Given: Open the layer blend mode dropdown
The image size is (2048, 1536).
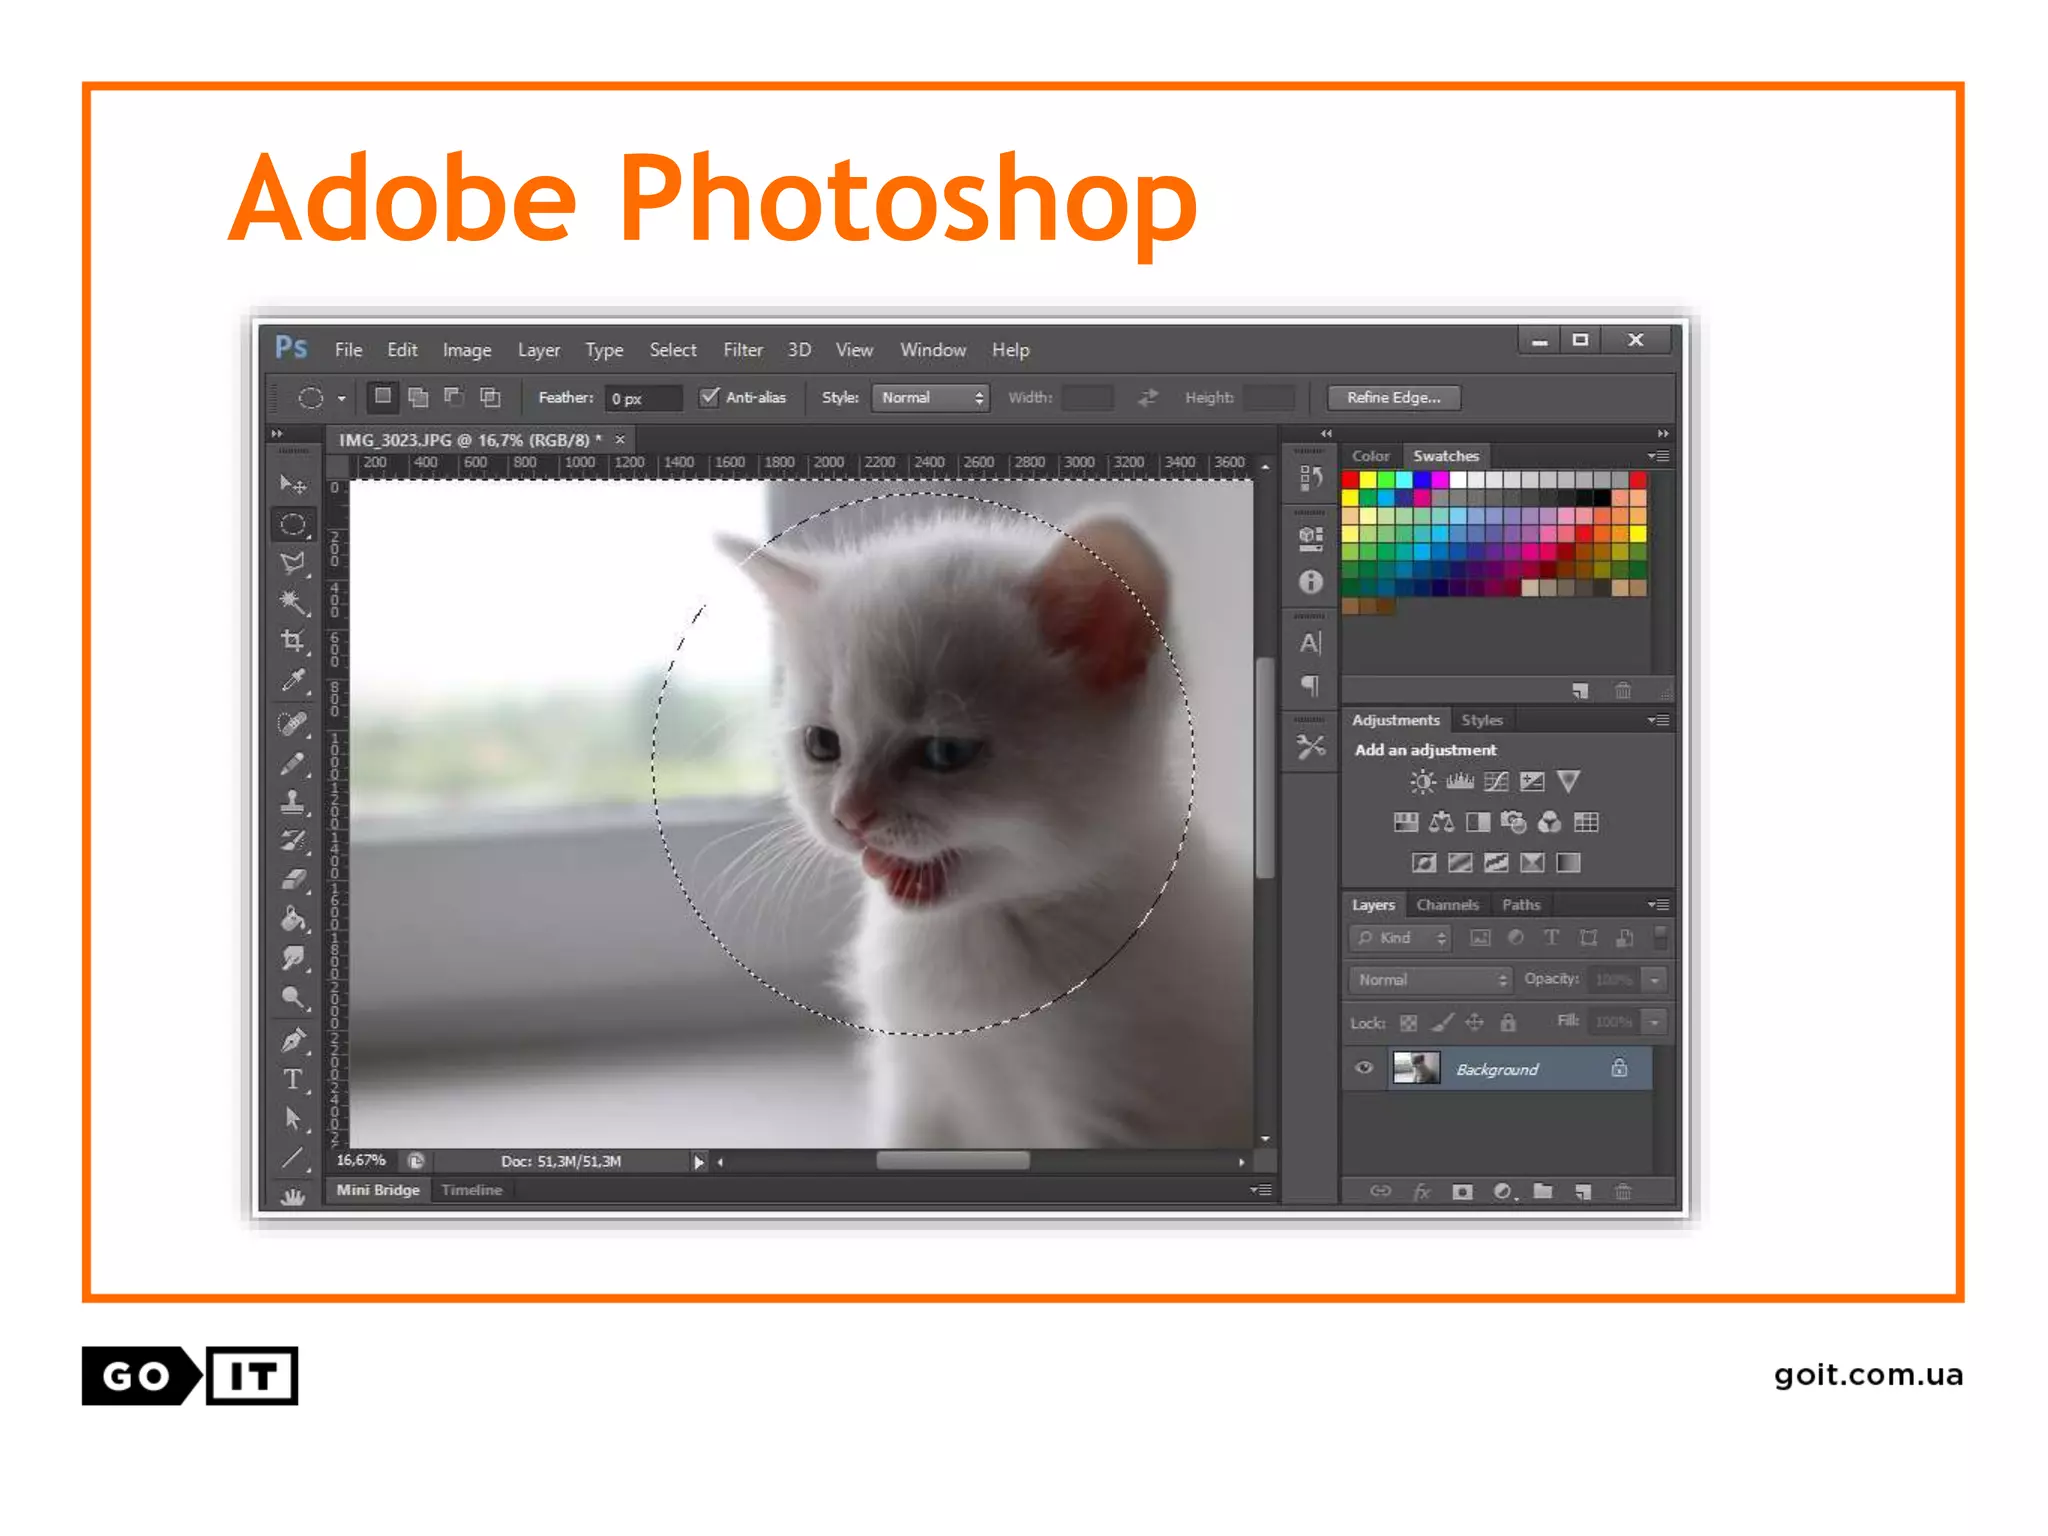Looking at the screenshot, I should pyautogui.click(x=1430, y=980).
